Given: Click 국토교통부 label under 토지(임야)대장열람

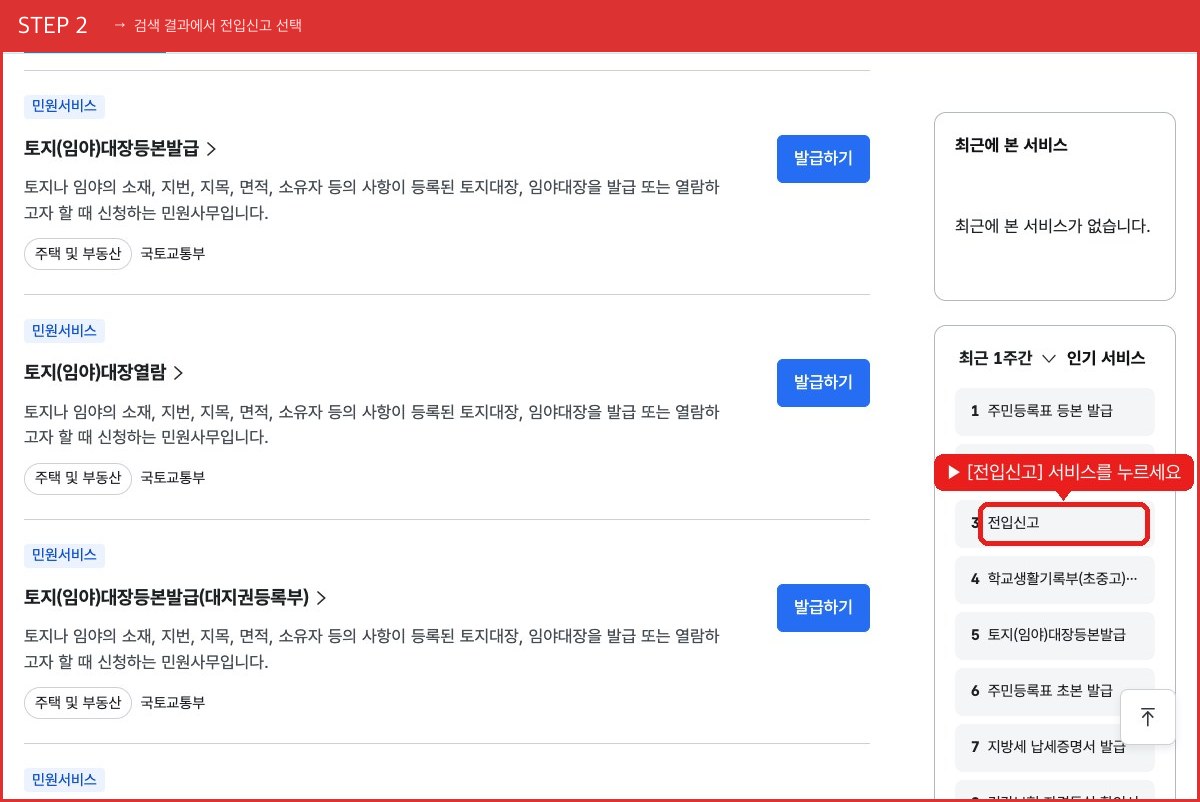Looking at the screenshot, I should point(173,478).
